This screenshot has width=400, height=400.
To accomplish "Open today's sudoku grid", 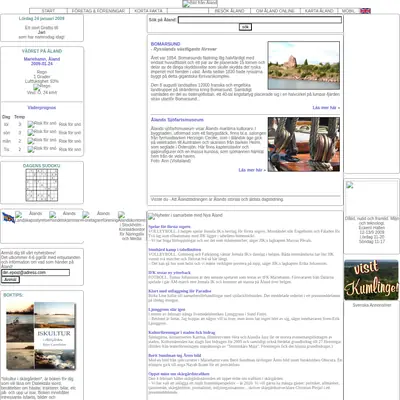I will (42, 185).
